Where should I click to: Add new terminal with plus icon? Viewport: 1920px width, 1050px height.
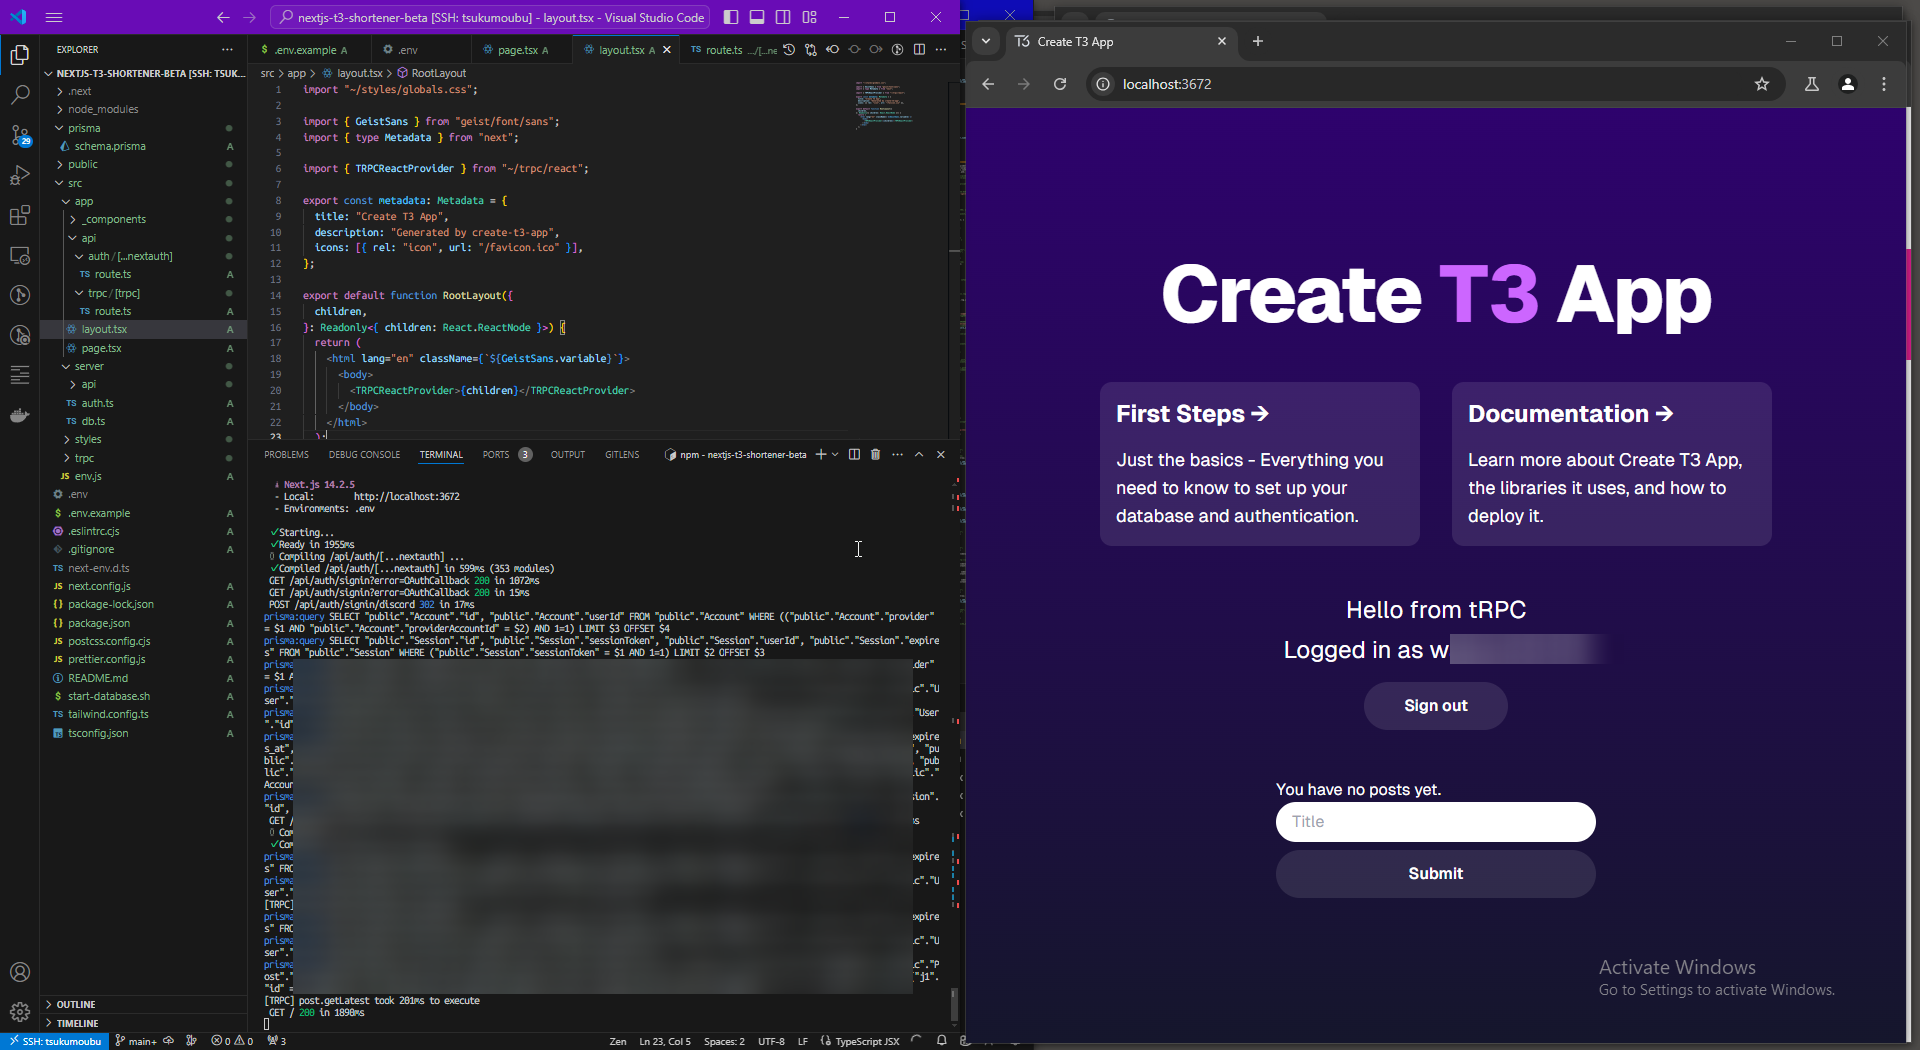(821, 454)
